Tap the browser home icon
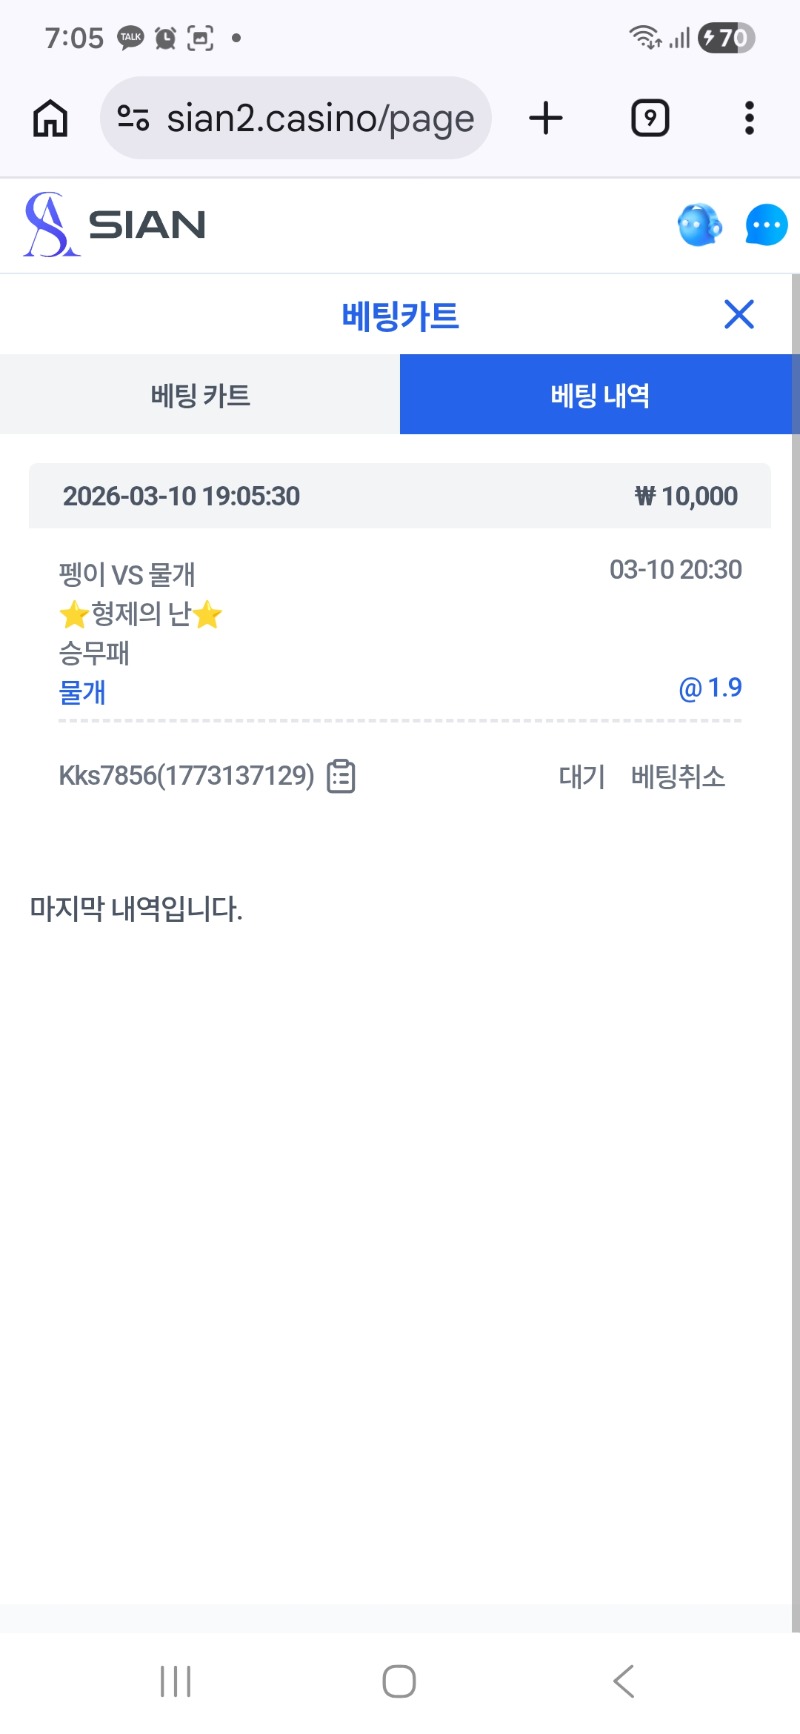This screenshot has width=800, height=1734. [x=50, y=119]
